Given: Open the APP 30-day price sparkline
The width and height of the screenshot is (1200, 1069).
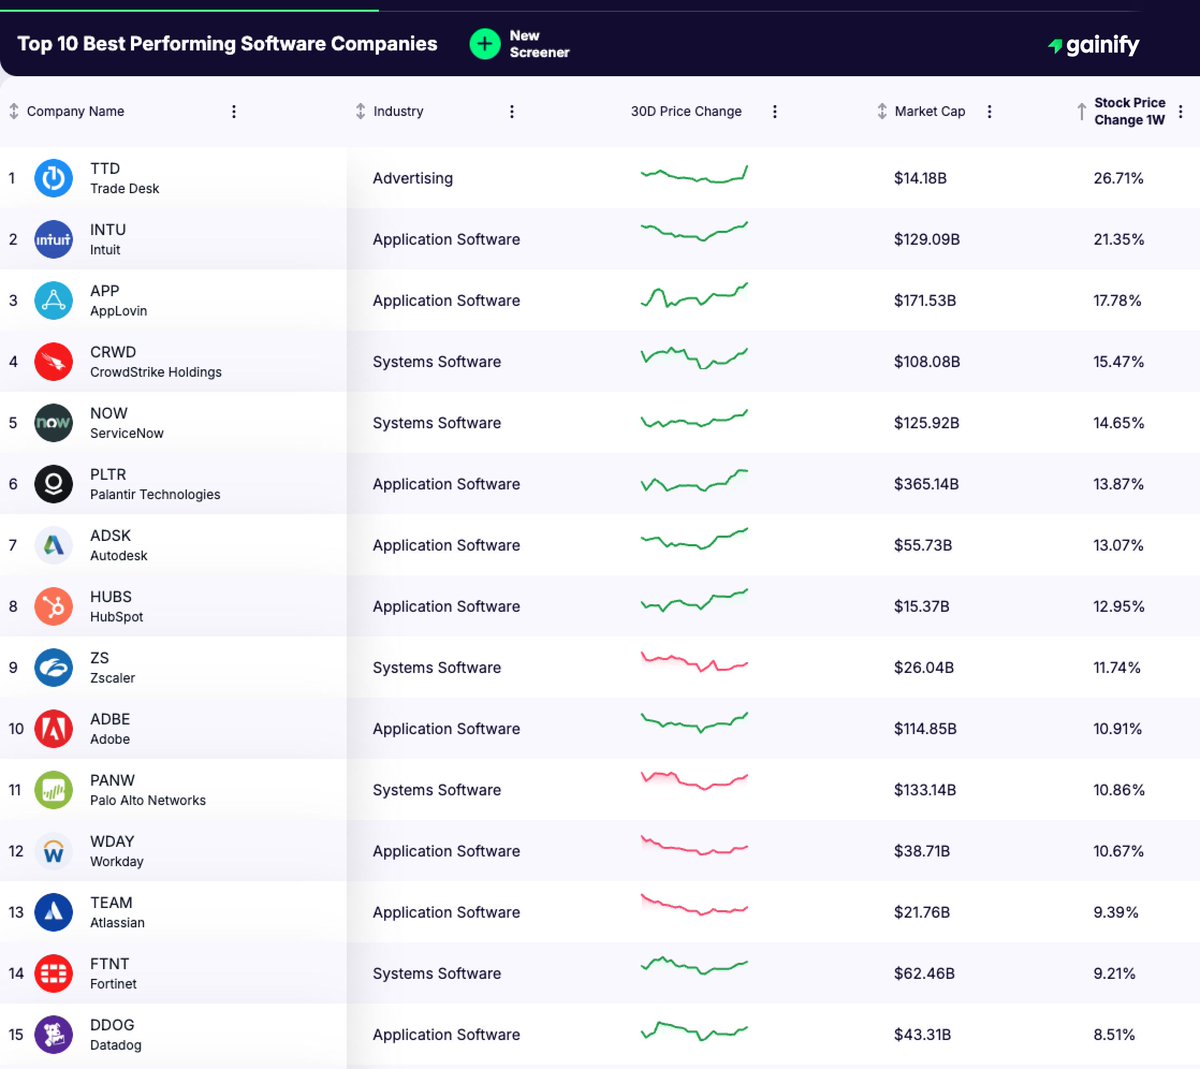Looking at the screenshot, I should pos(694,296).
